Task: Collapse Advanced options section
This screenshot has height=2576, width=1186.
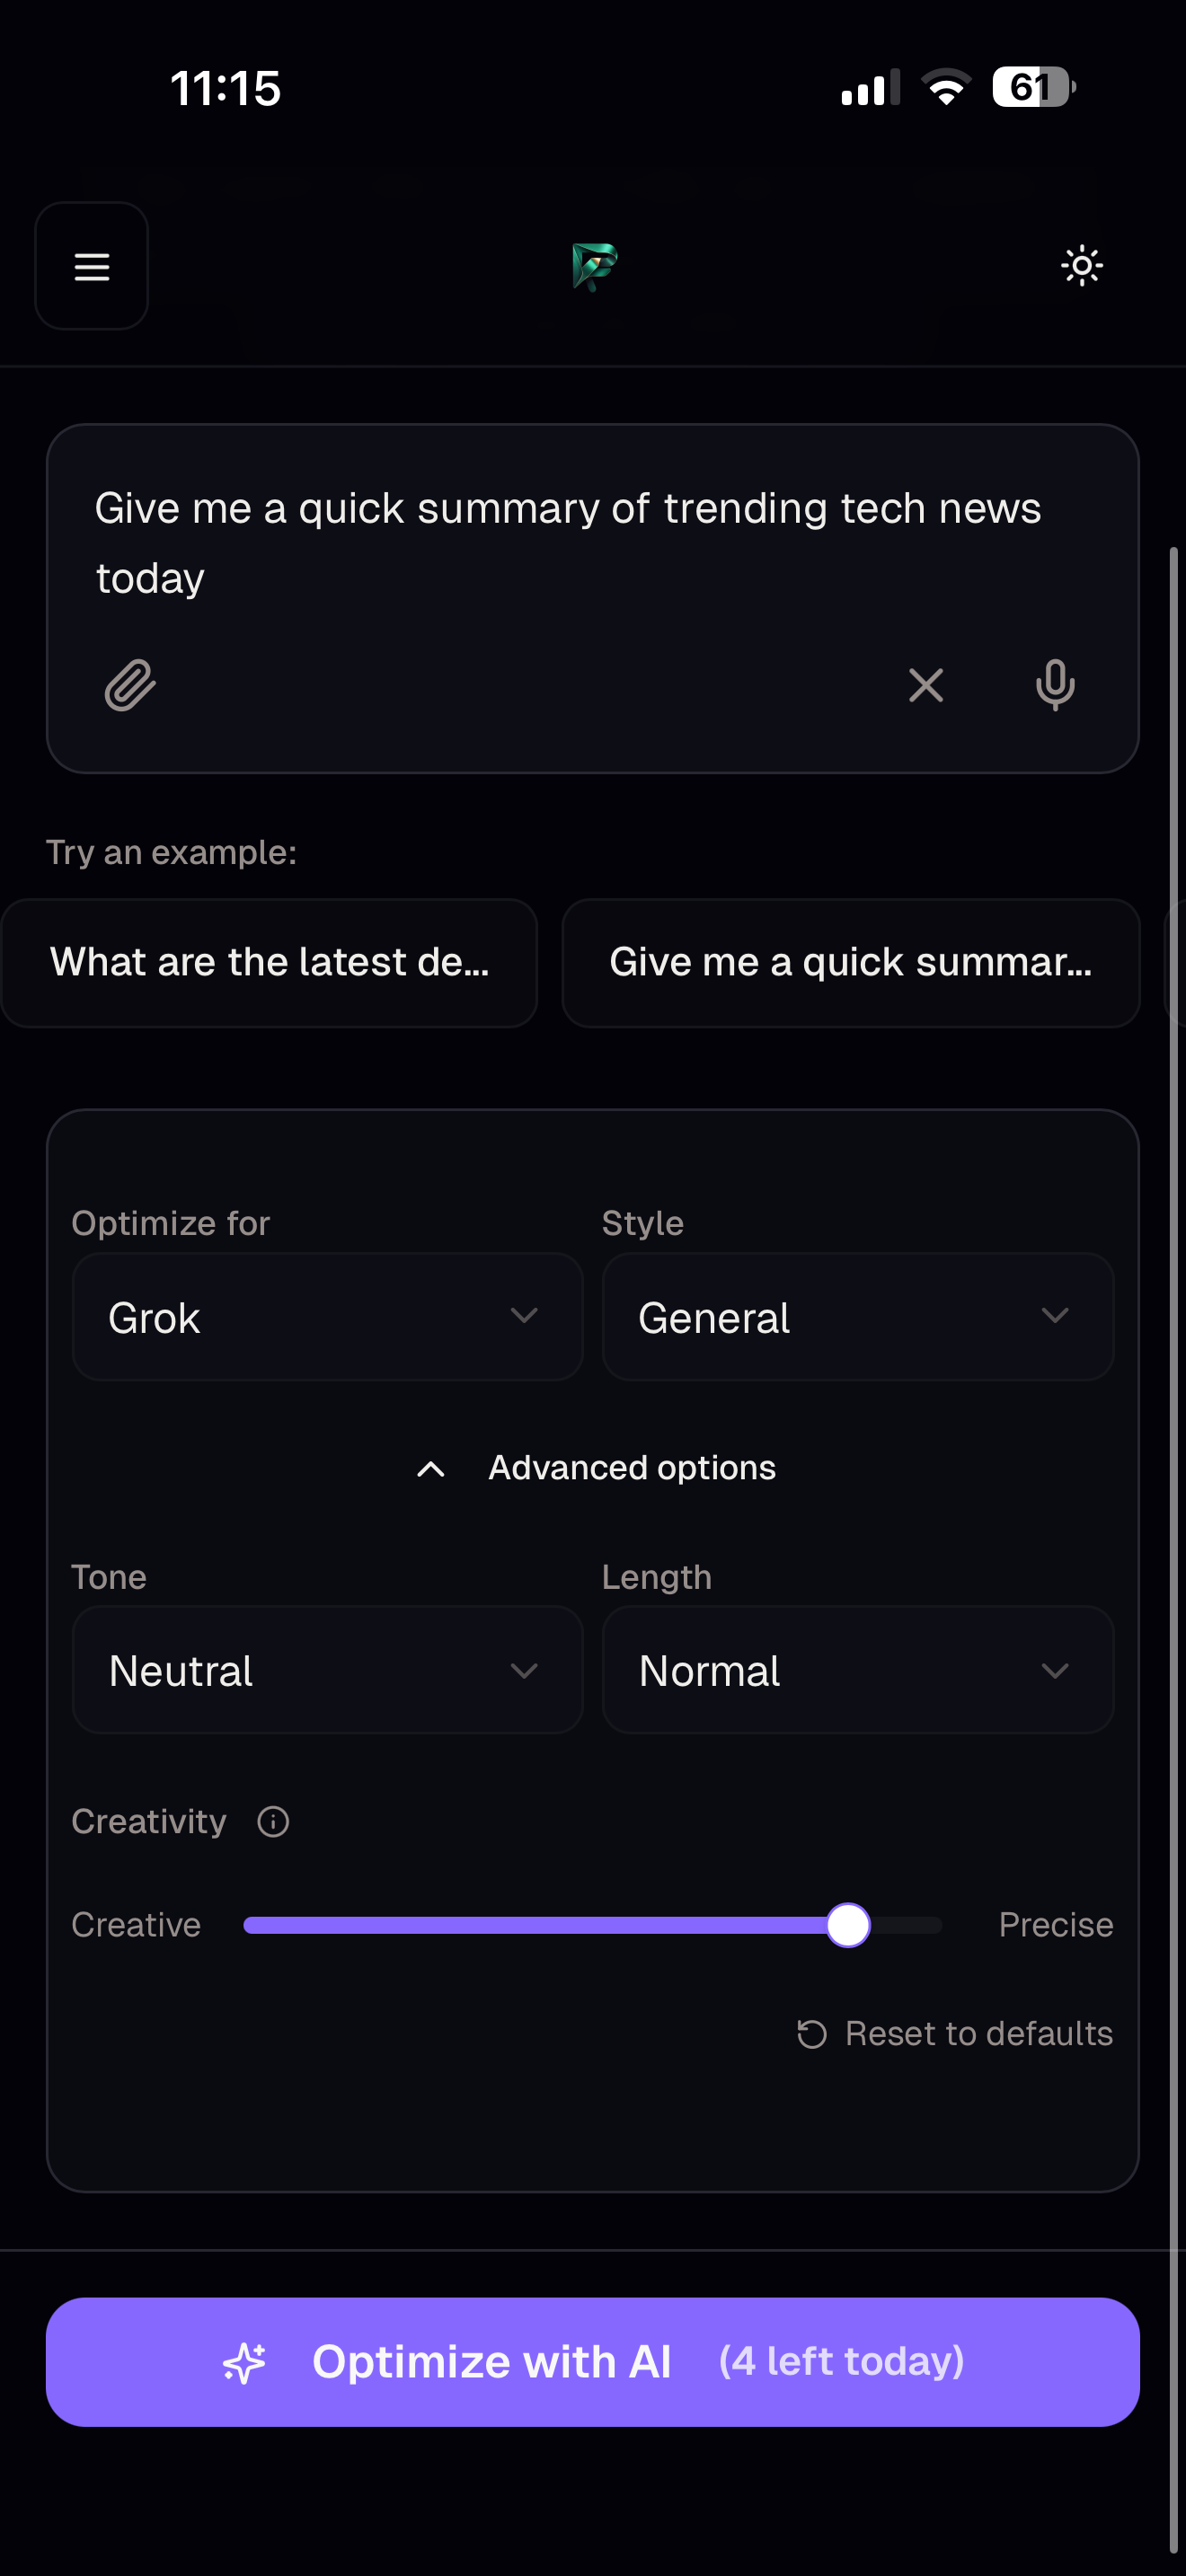Action: tap(594, 1468)
